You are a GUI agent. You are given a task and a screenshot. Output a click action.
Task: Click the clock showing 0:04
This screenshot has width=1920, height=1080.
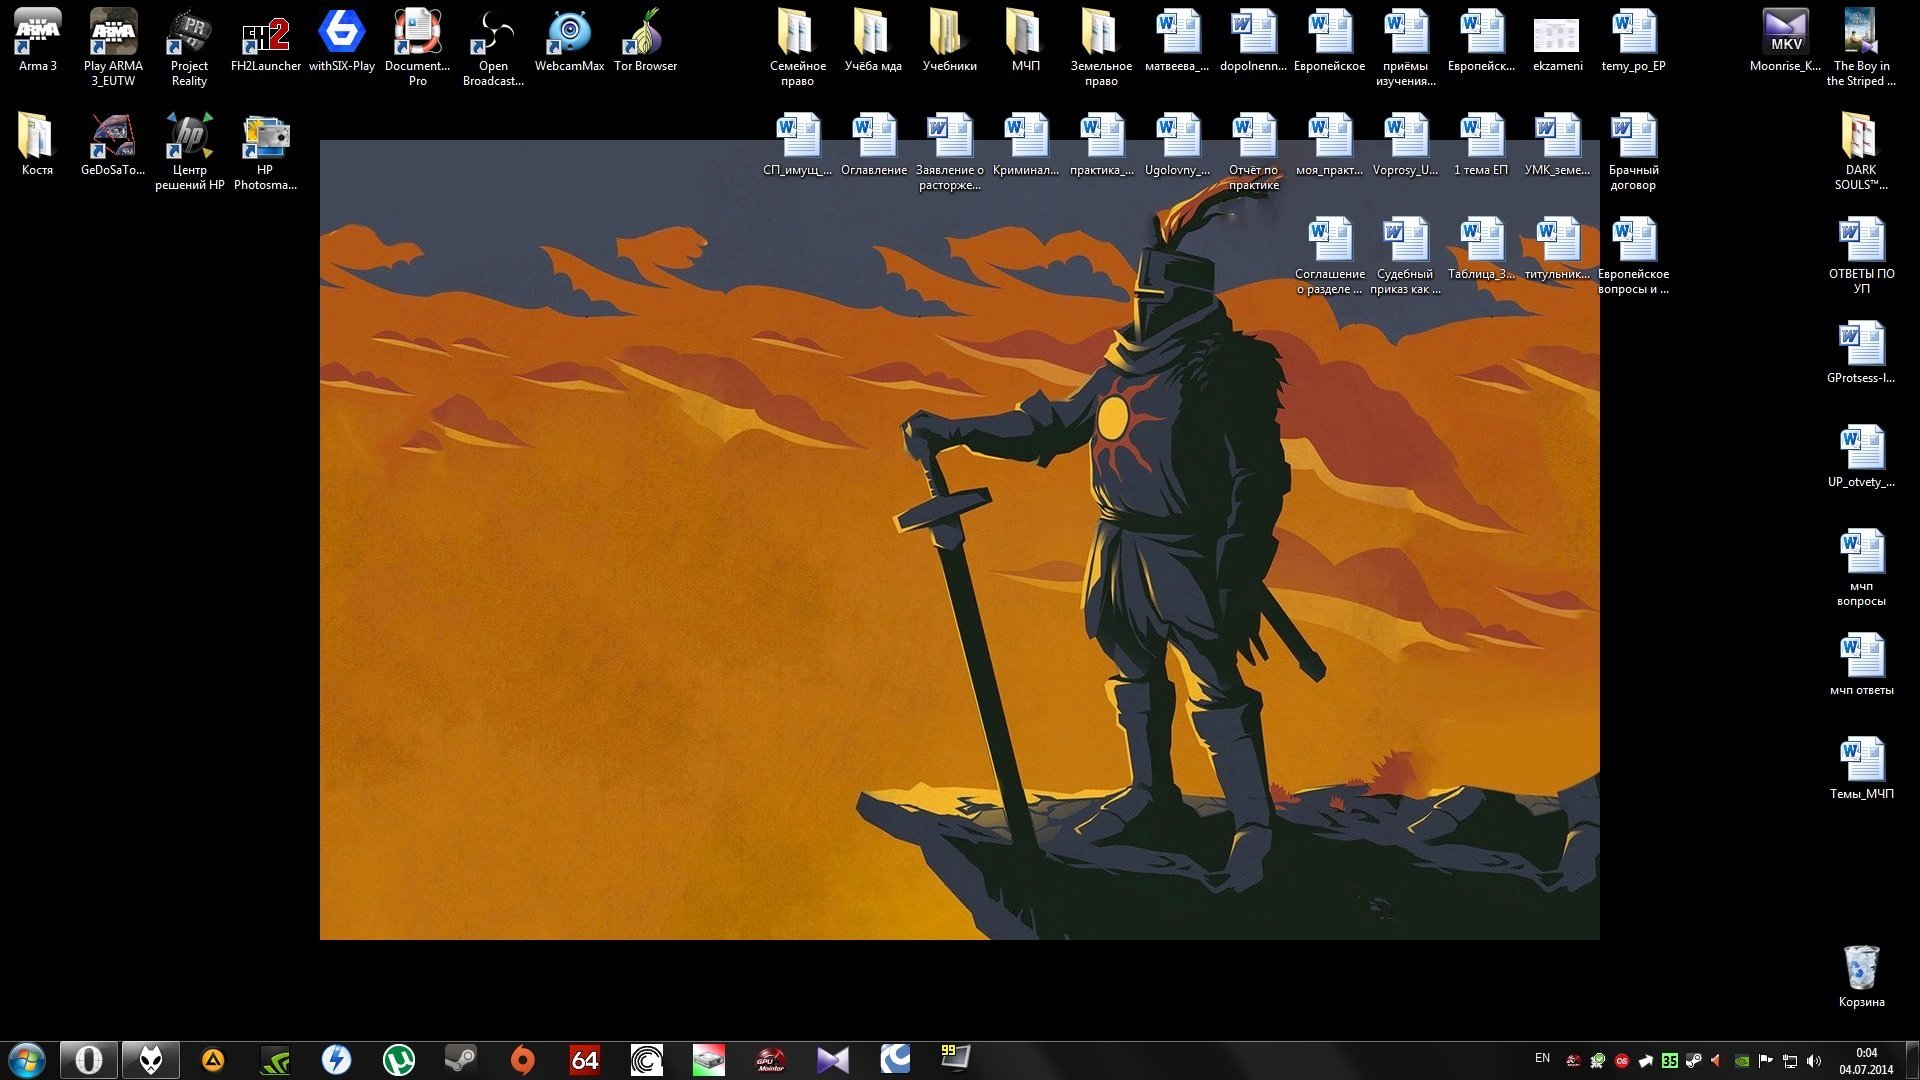click(x=1866, y=1060)
